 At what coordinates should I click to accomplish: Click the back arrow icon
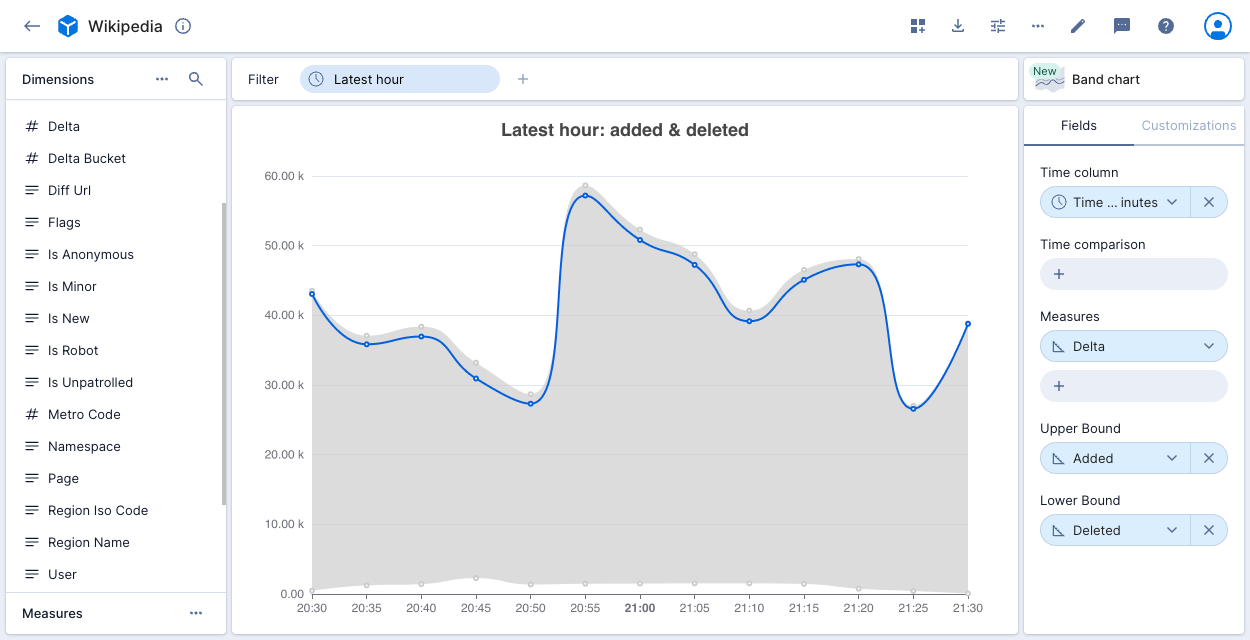[x=32, y=26]
